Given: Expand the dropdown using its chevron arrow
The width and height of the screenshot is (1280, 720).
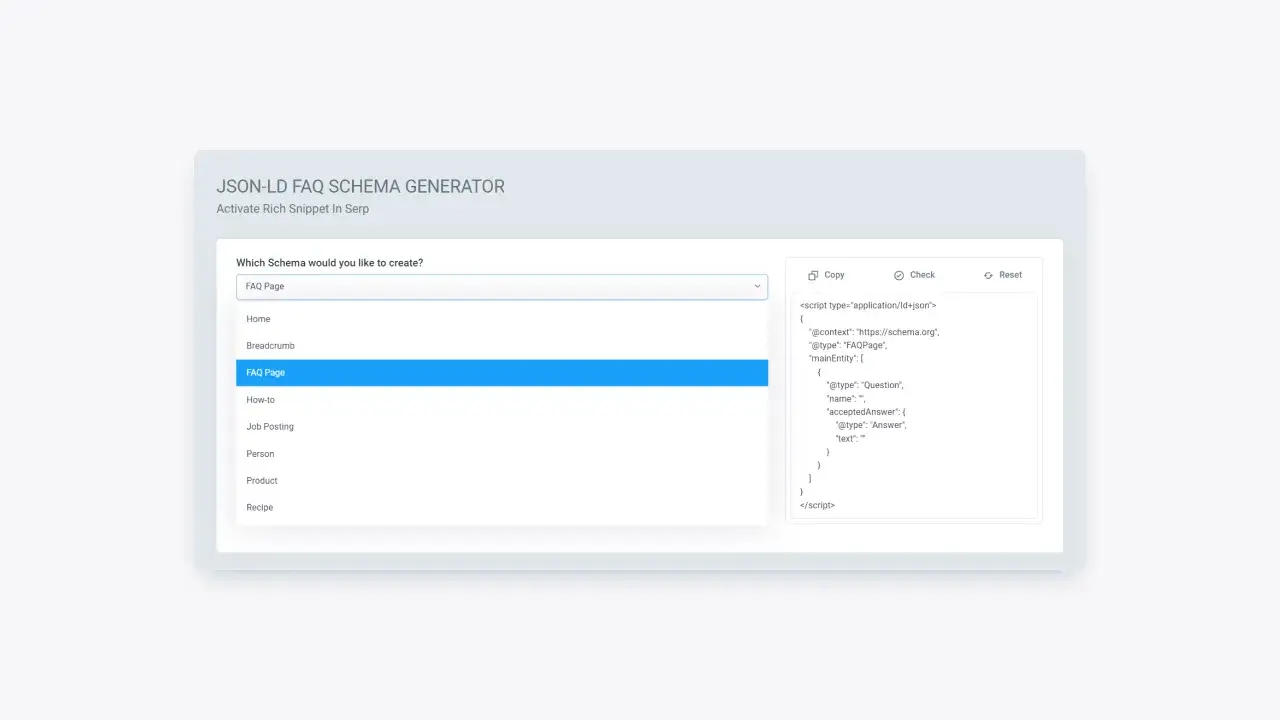Looking at the screenshot, I should tap(757, 286).
